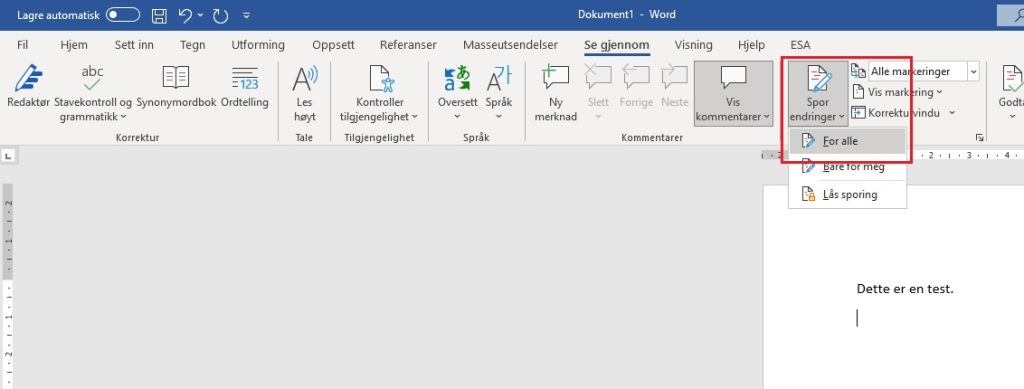Click Kontroller tilgjengelighet icon

click(x=379, y=78)
